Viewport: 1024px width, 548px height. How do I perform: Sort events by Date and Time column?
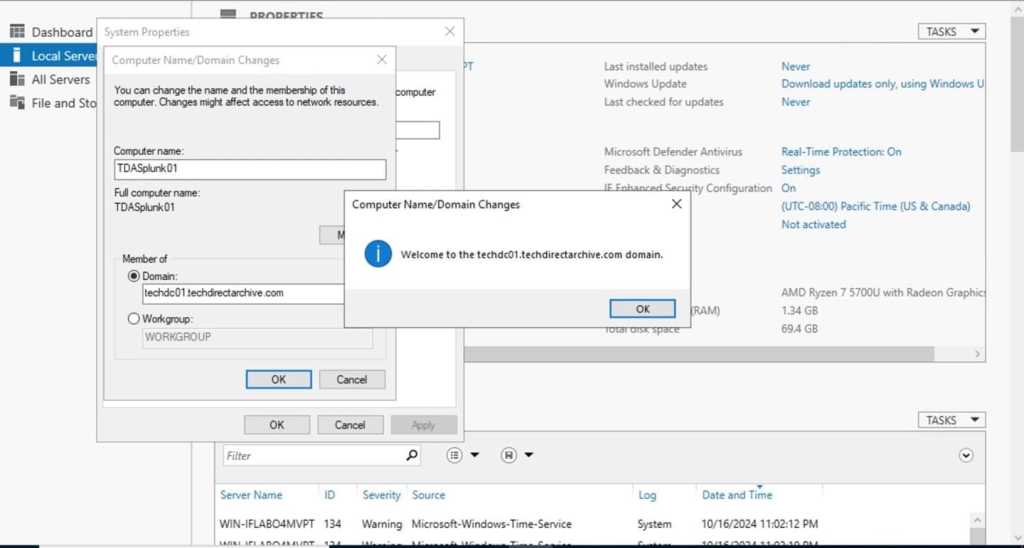click(x=737, y=495)
